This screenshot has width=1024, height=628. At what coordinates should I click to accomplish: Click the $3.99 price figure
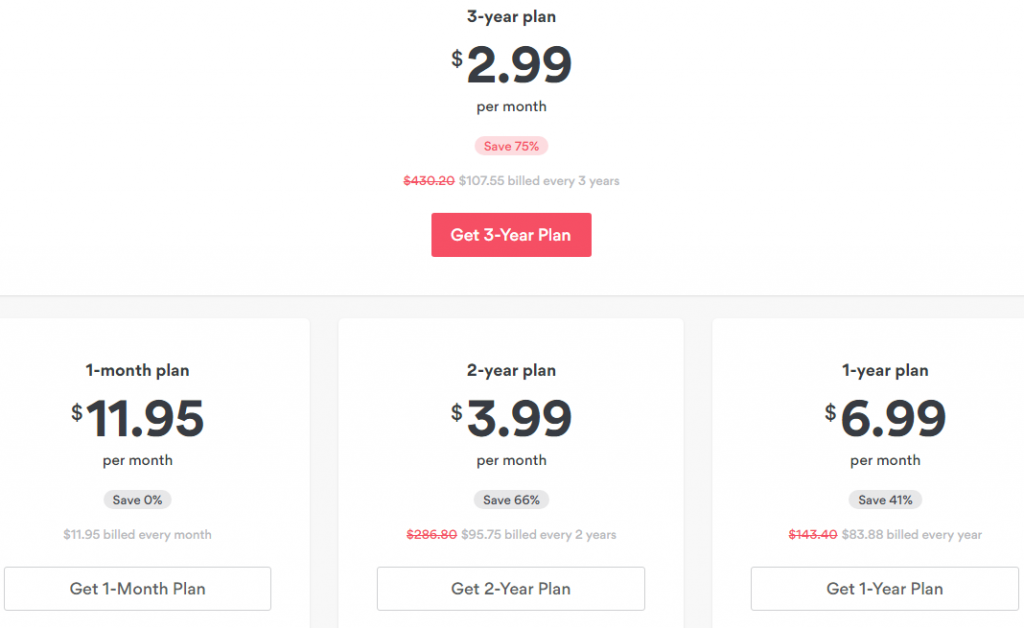[x=511, y=418]
